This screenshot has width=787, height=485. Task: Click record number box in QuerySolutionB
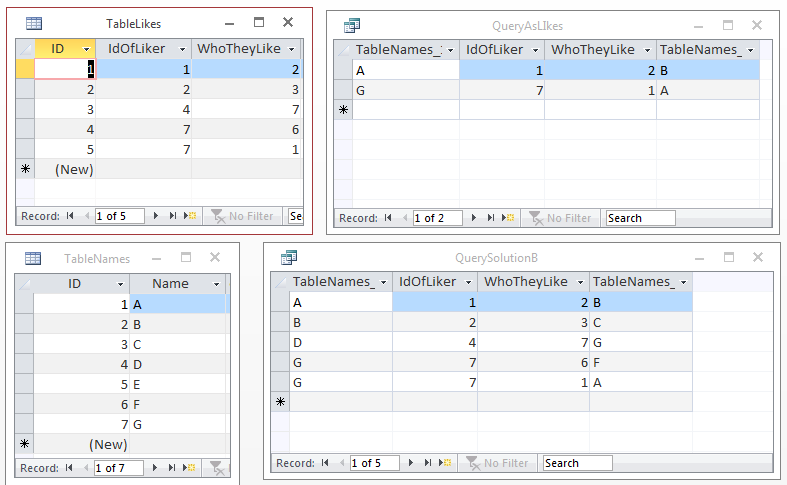tap(374, 463)
